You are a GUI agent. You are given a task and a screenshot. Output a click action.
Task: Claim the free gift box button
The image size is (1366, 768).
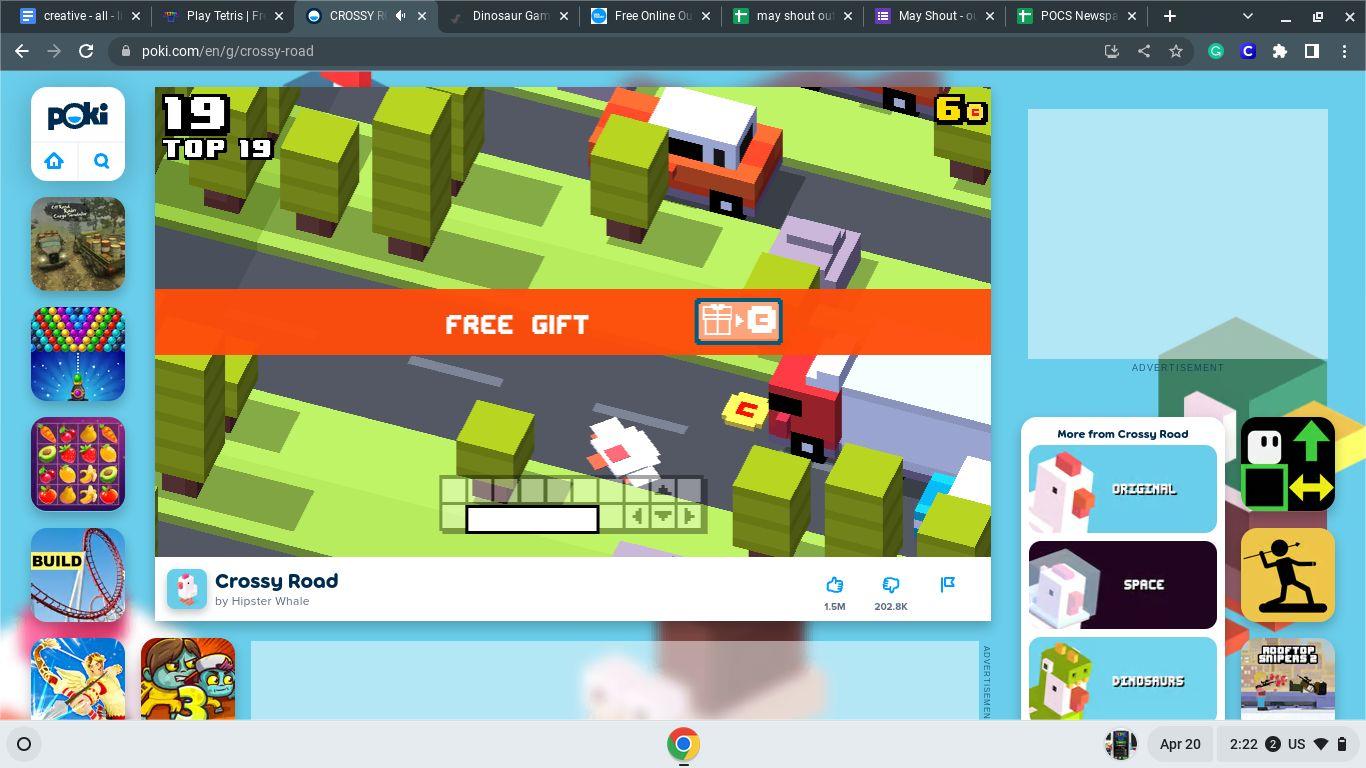pos(738,322)
